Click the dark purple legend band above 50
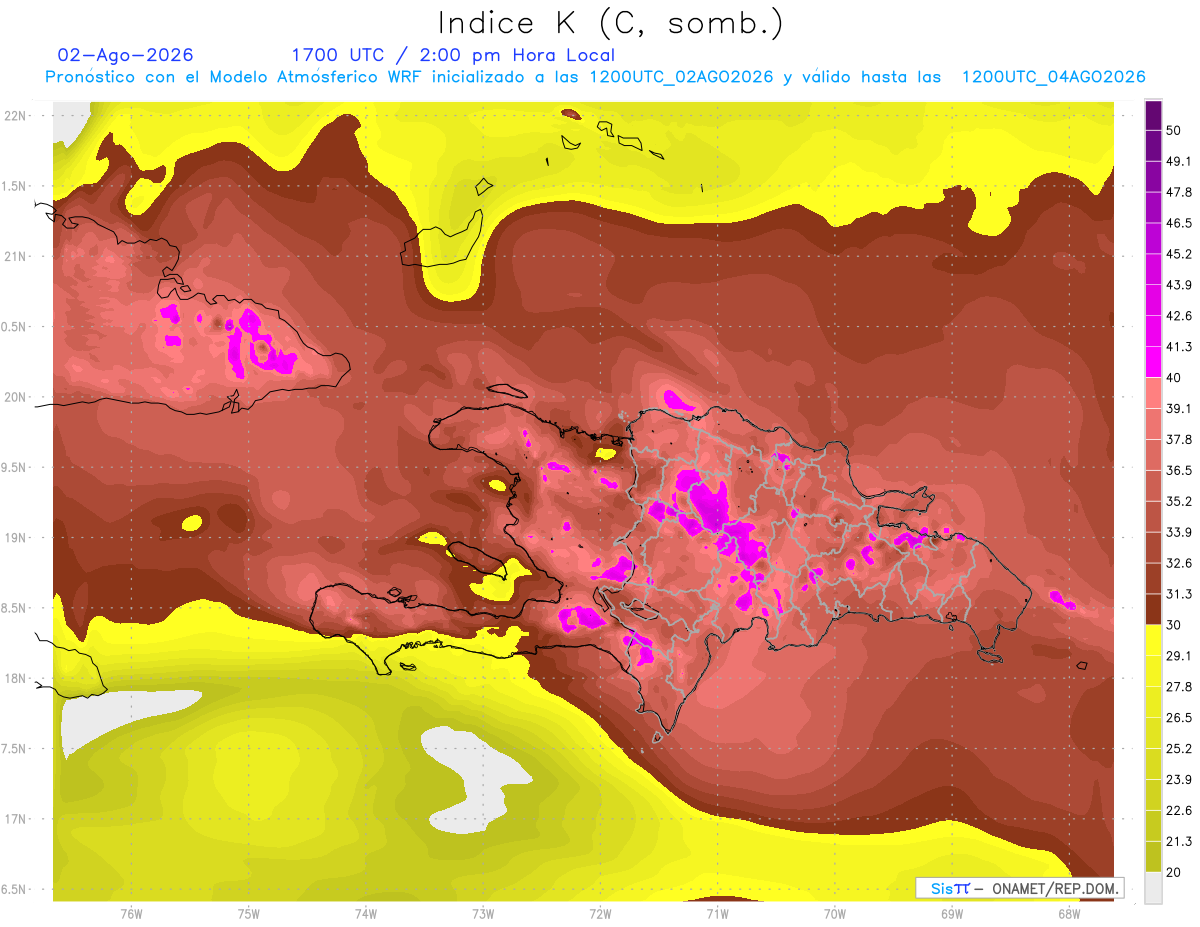1200x927 pixels. click(1153, 114)
